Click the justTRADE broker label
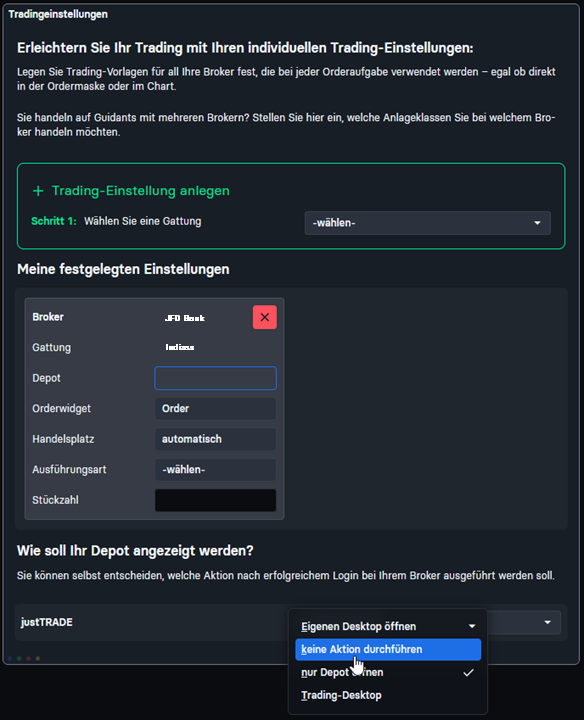The height and width of the screenshot is (720, 584). 47,622
